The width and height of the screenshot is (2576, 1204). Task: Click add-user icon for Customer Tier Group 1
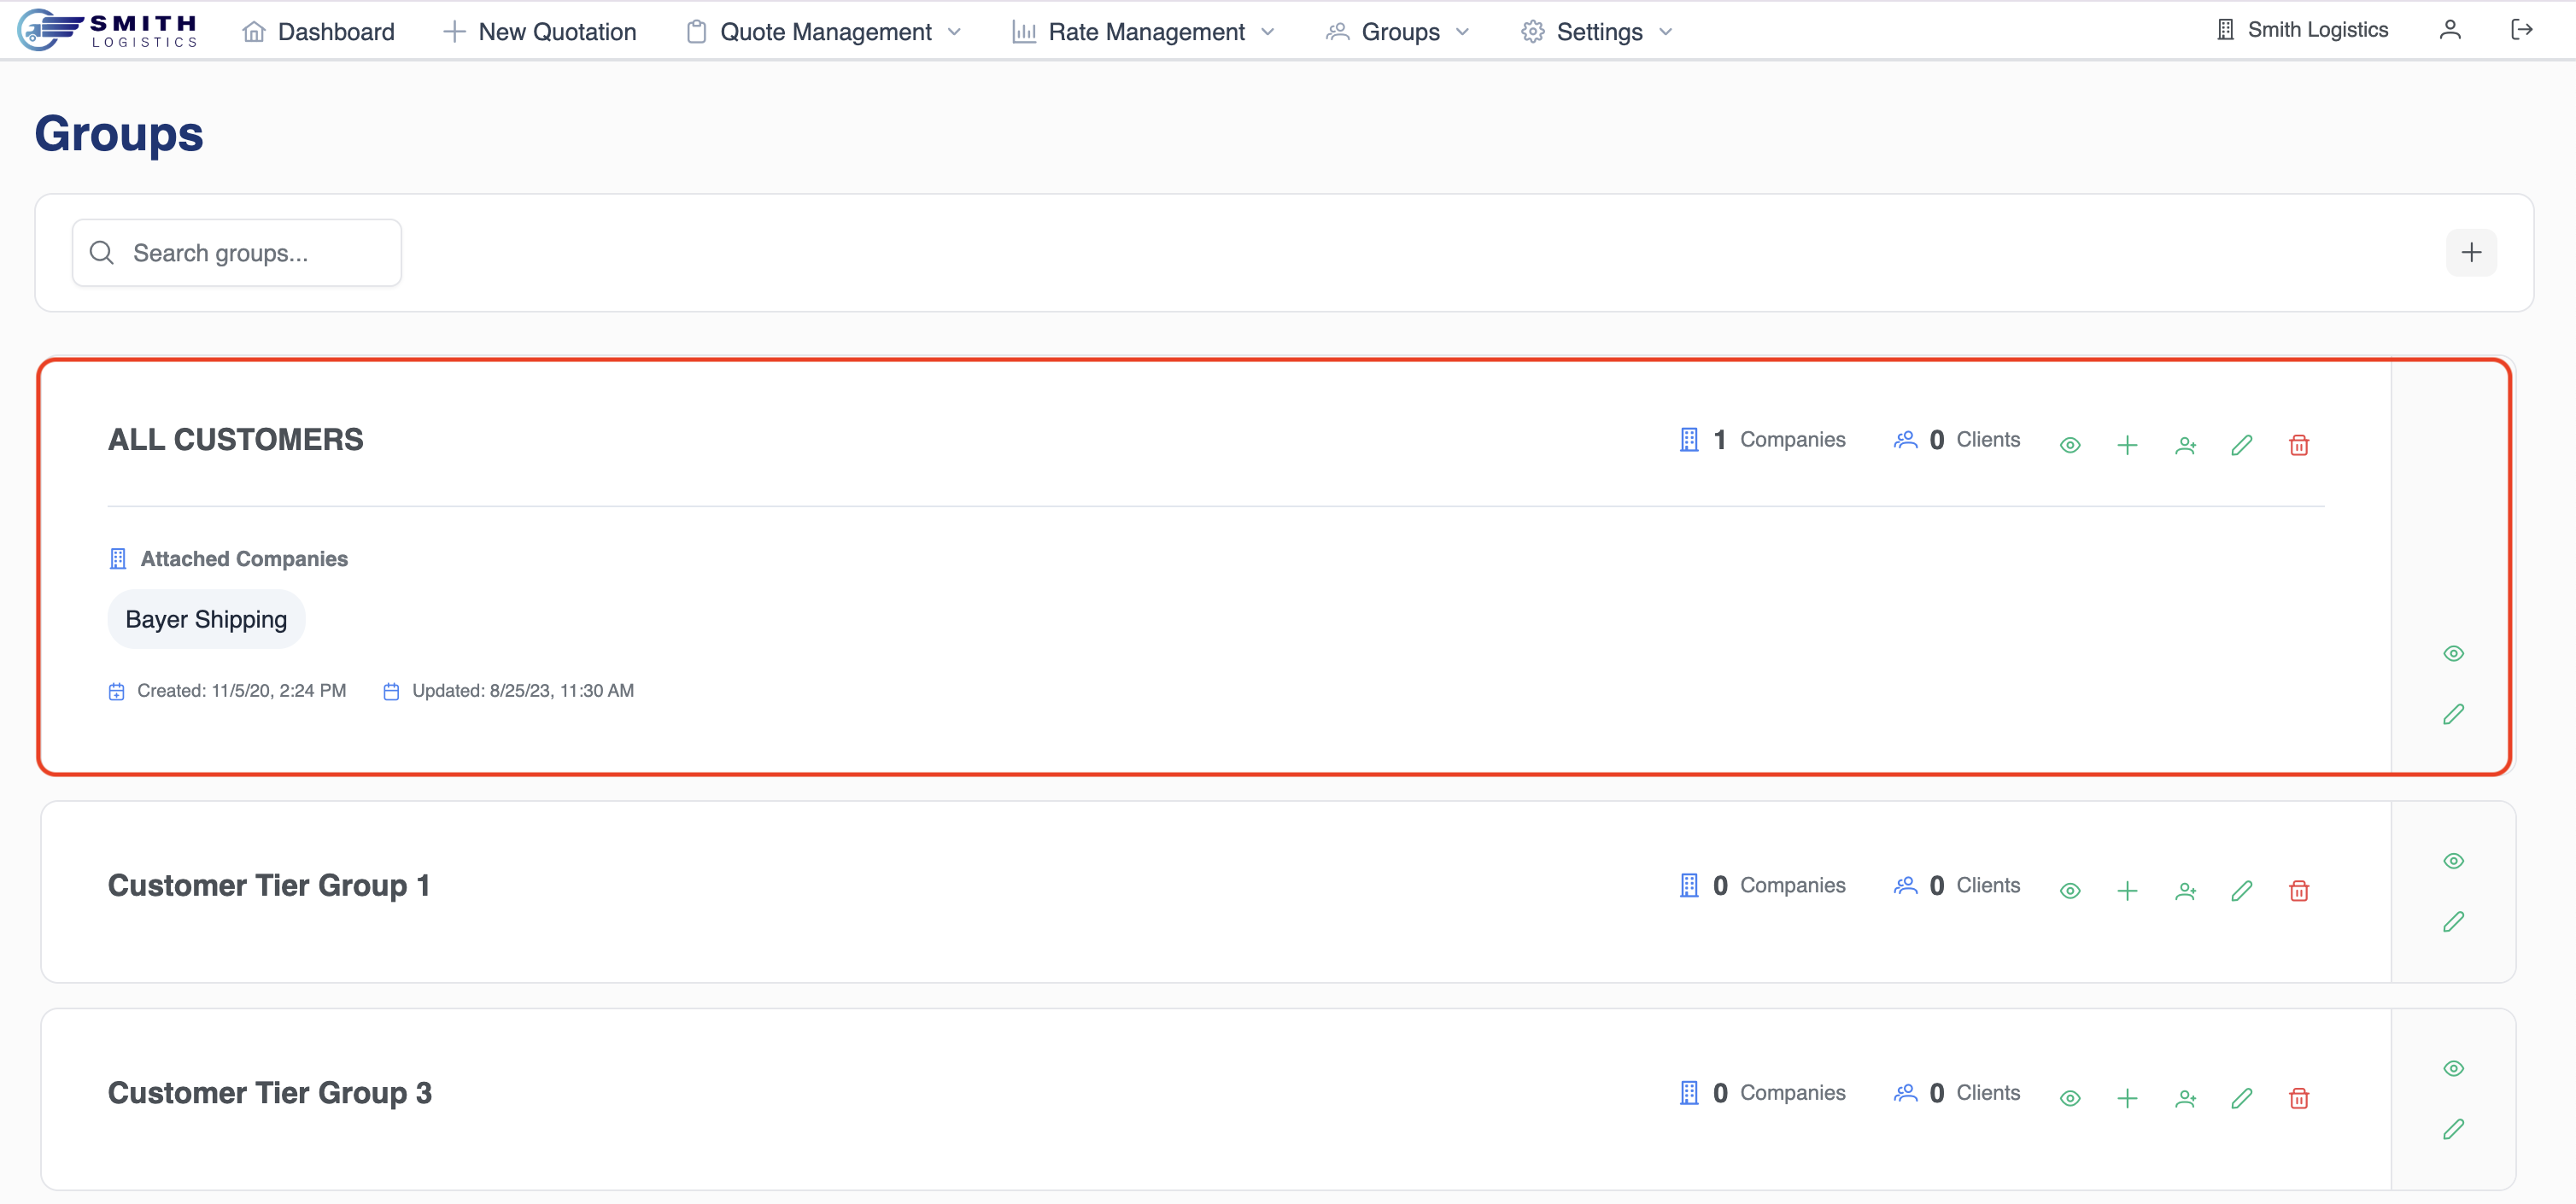click(2185, 891)
